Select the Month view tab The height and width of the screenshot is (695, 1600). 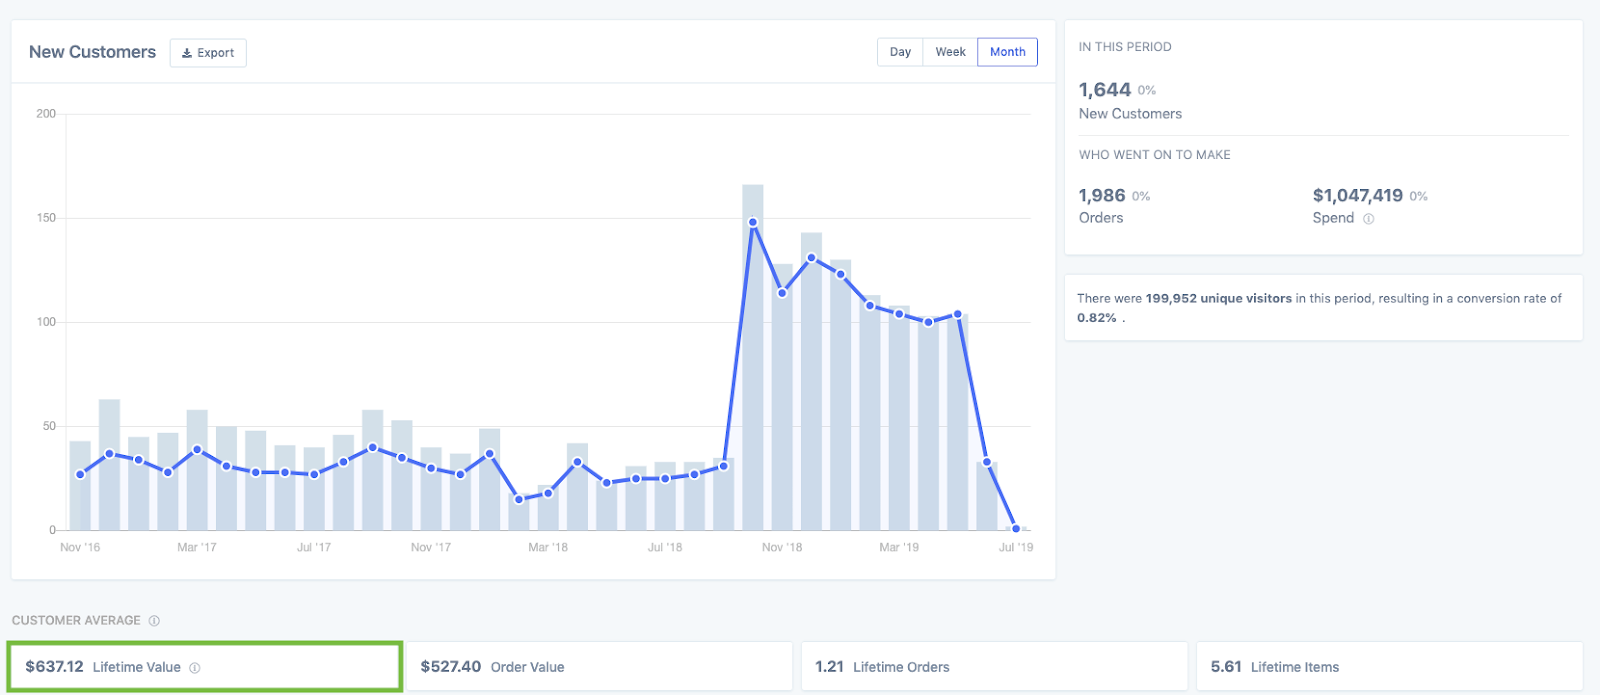[1007, 52]
